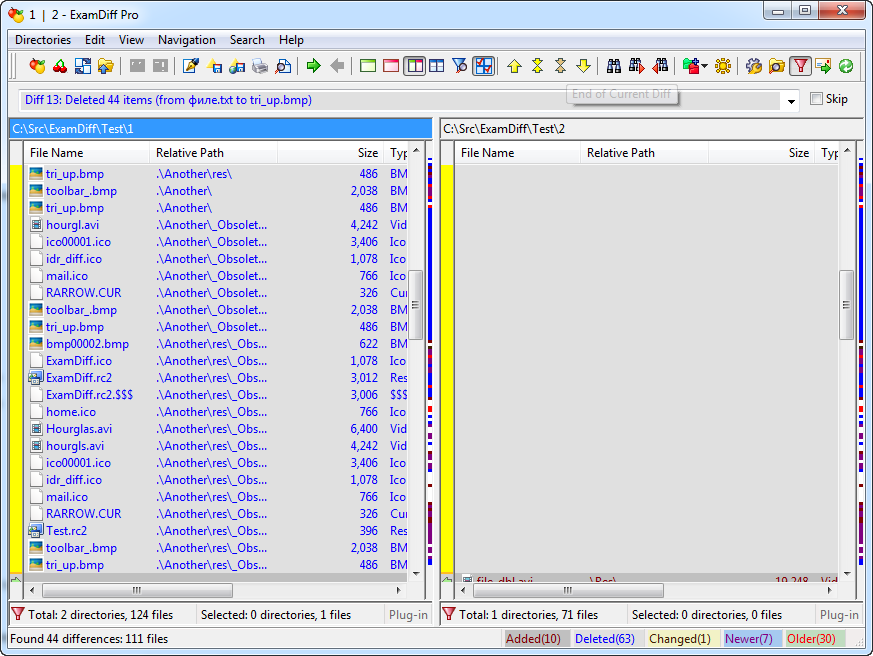Open the Help menu

[x=291, y=40]
